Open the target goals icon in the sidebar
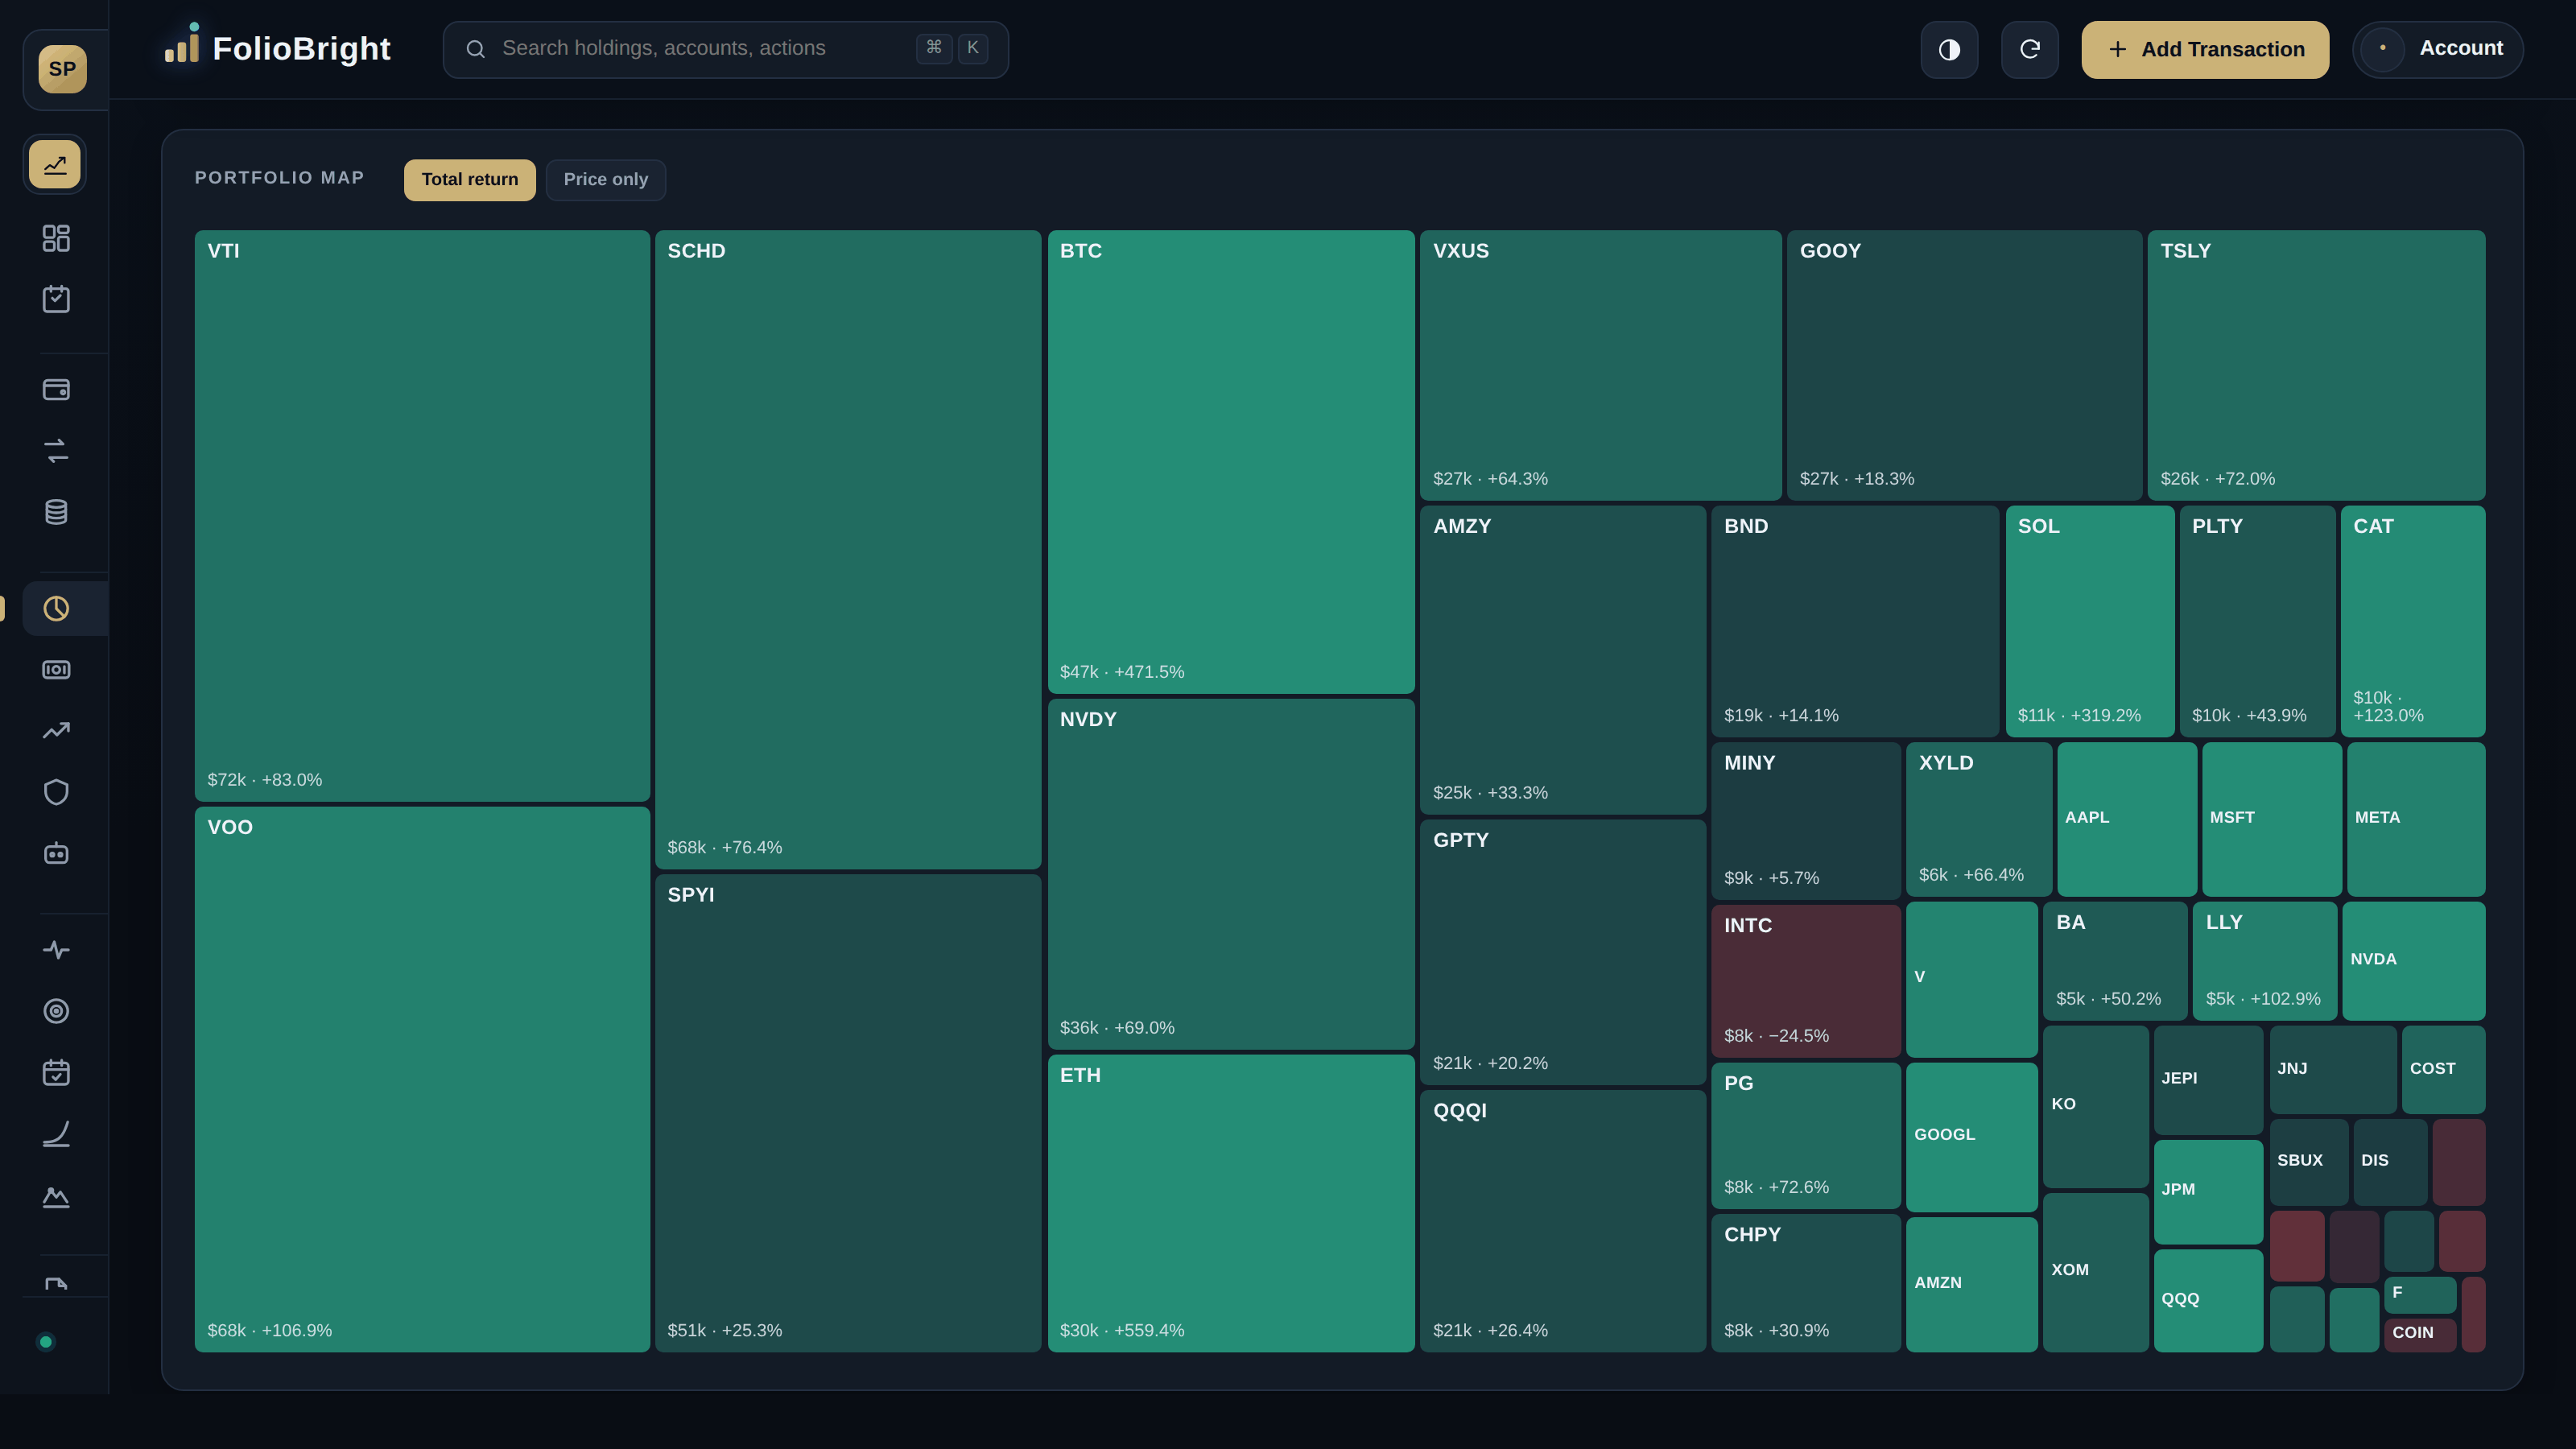 pos(56,1011)
